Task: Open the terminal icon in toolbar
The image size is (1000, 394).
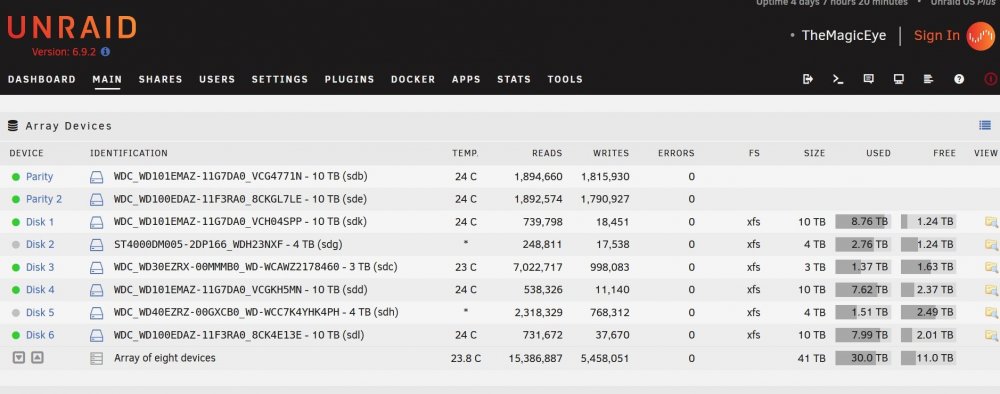Action: coord(838,79)
